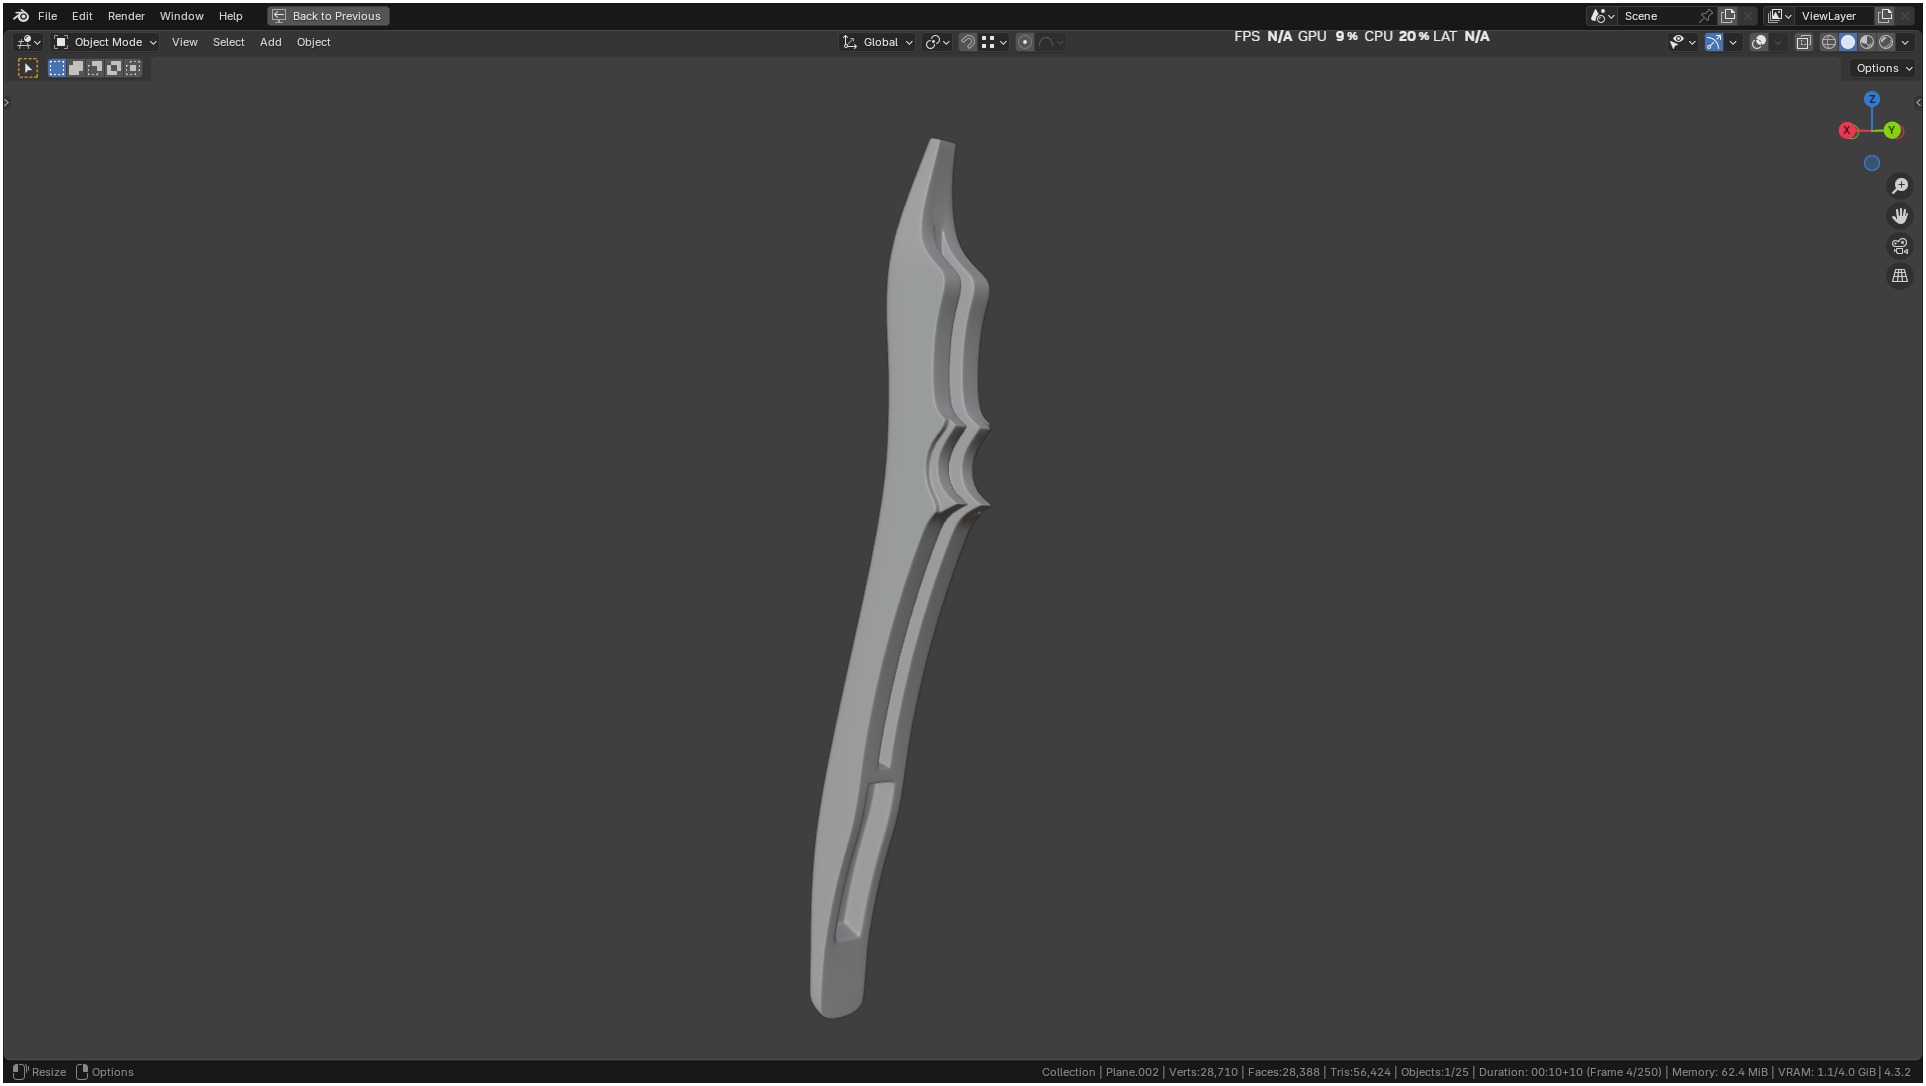Open the editor type dropdown
The width and height of the screenshot is (1926, 1086).
pyautogui.click(x=28, y=42)
